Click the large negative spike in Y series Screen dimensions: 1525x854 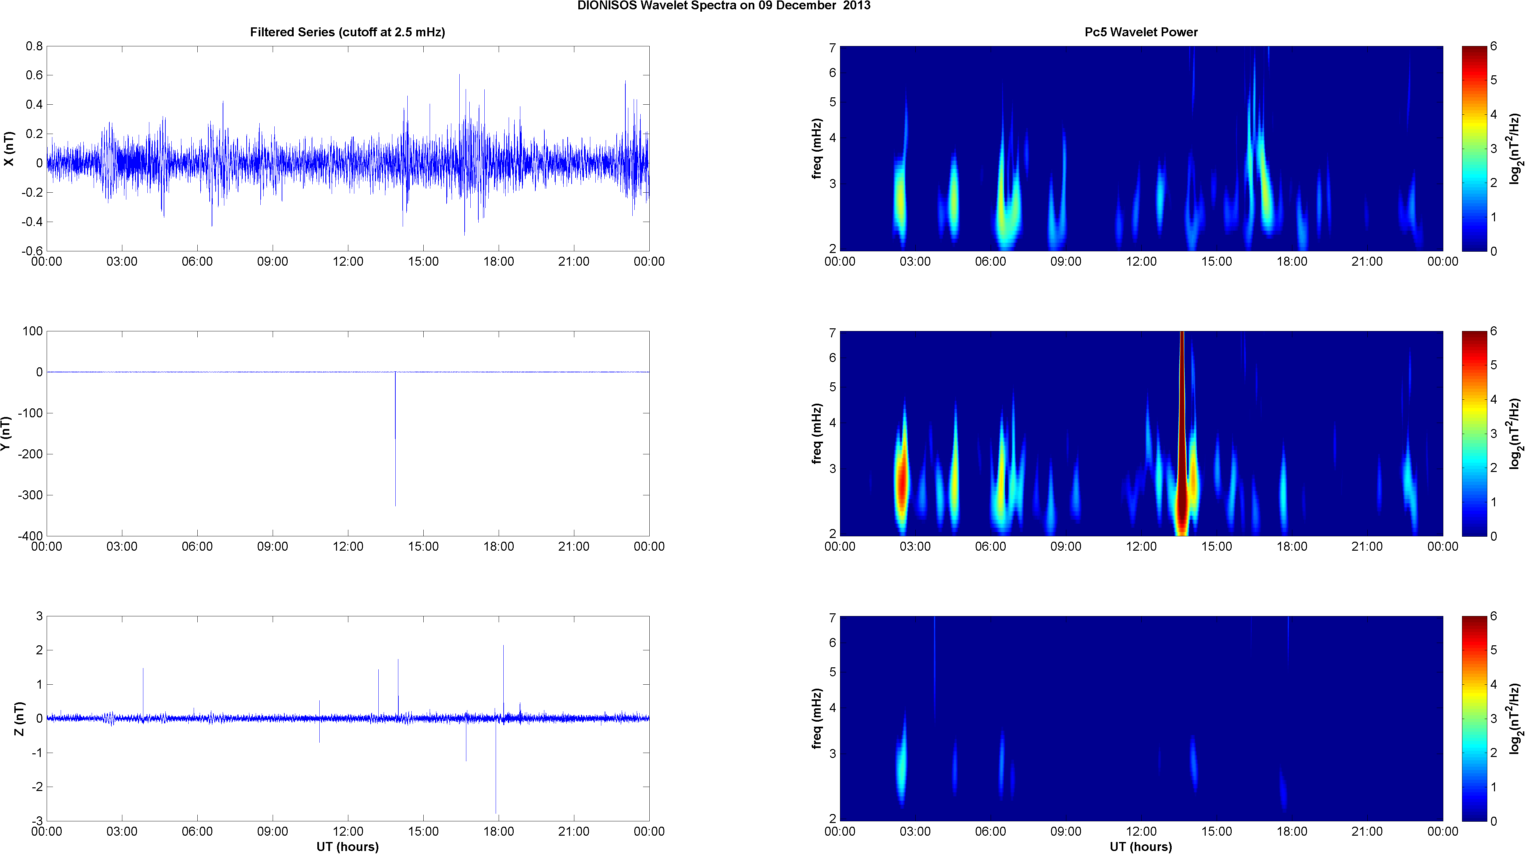point(395,438)
